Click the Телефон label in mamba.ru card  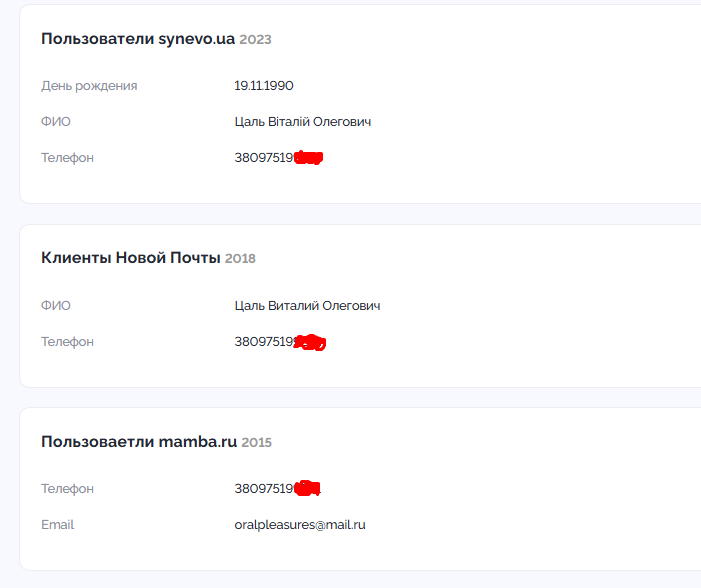click(x=67, y=489)
